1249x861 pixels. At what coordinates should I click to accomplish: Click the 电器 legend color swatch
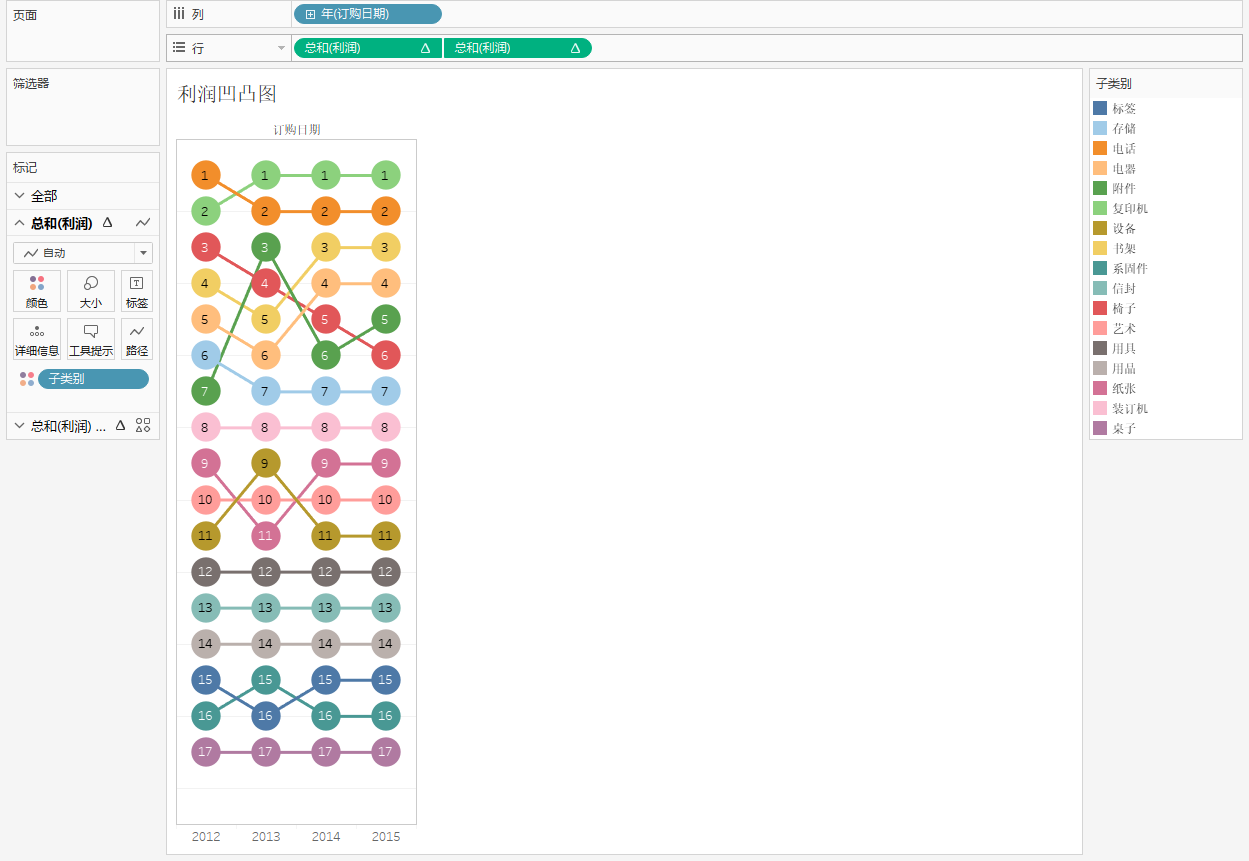click(1100, 168)
